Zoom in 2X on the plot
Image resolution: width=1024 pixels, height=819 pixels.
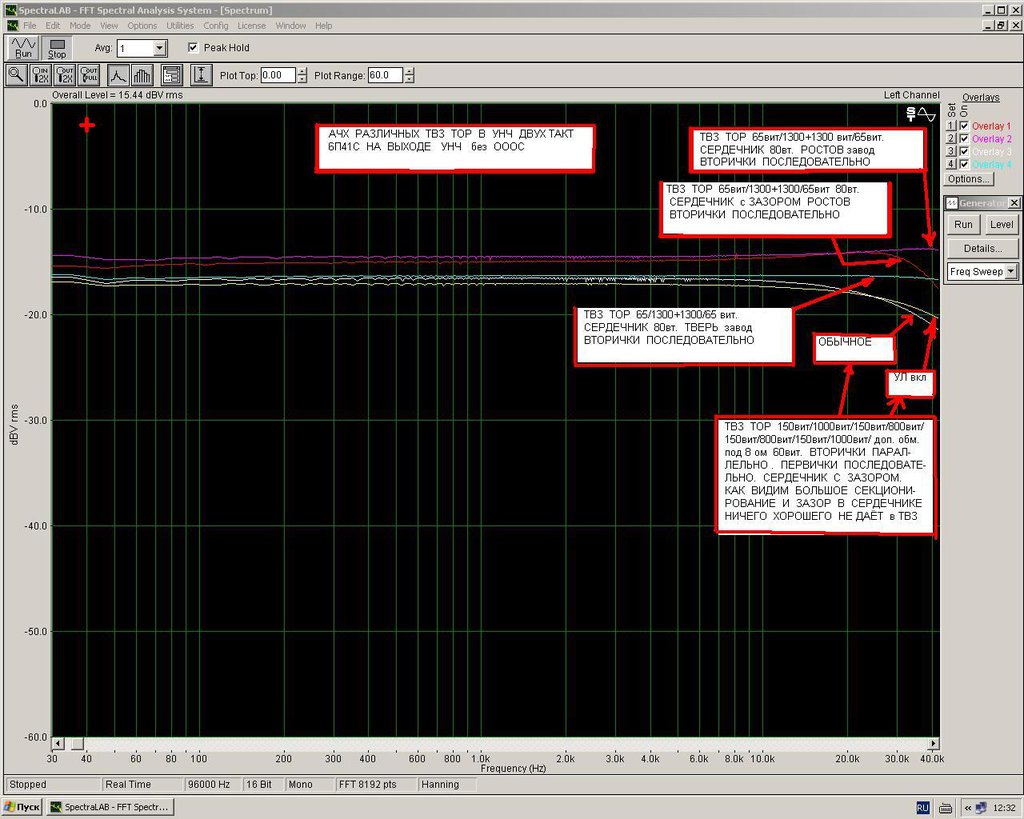(x=40, y=75)
